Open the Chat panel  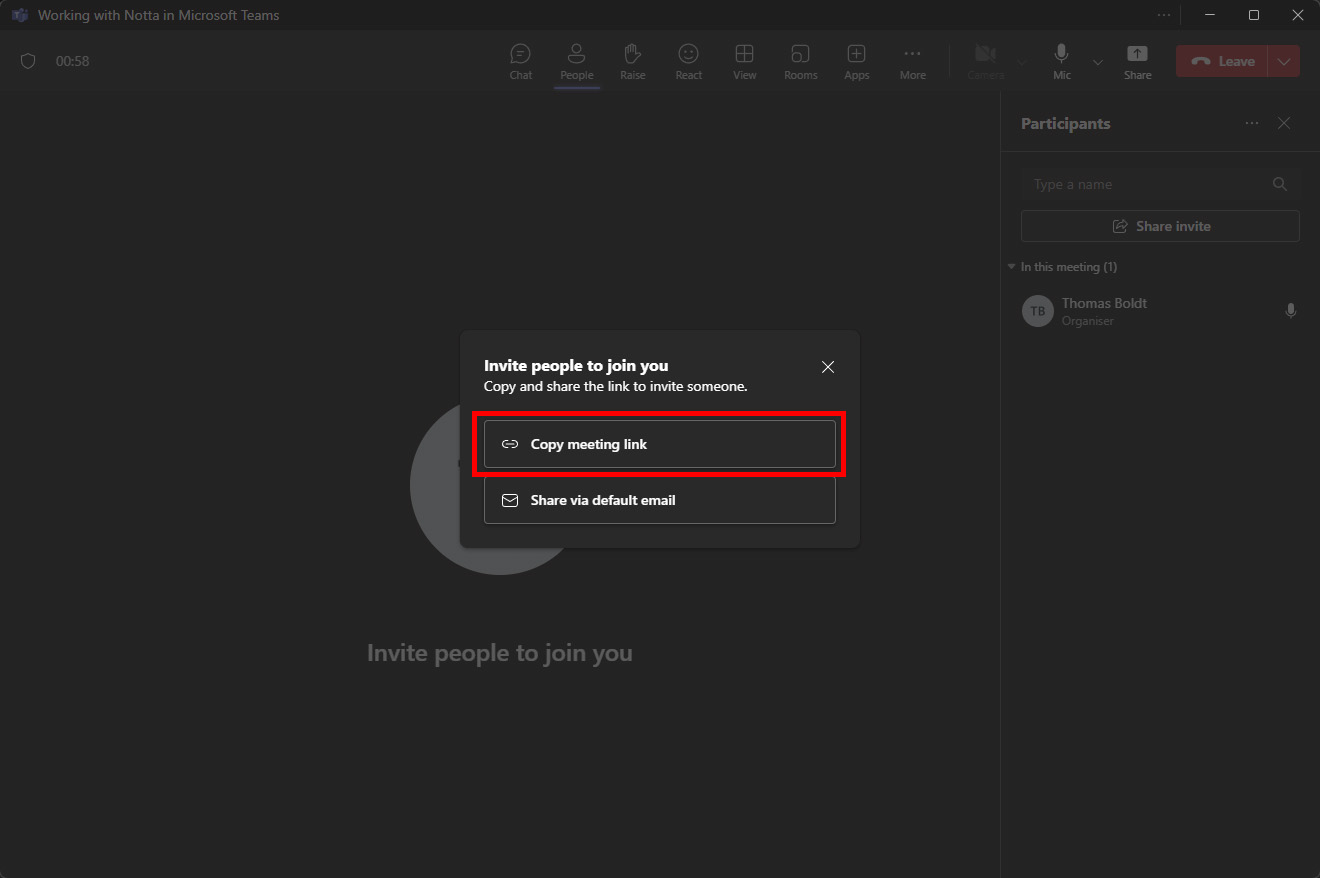(x=521, y=62)
